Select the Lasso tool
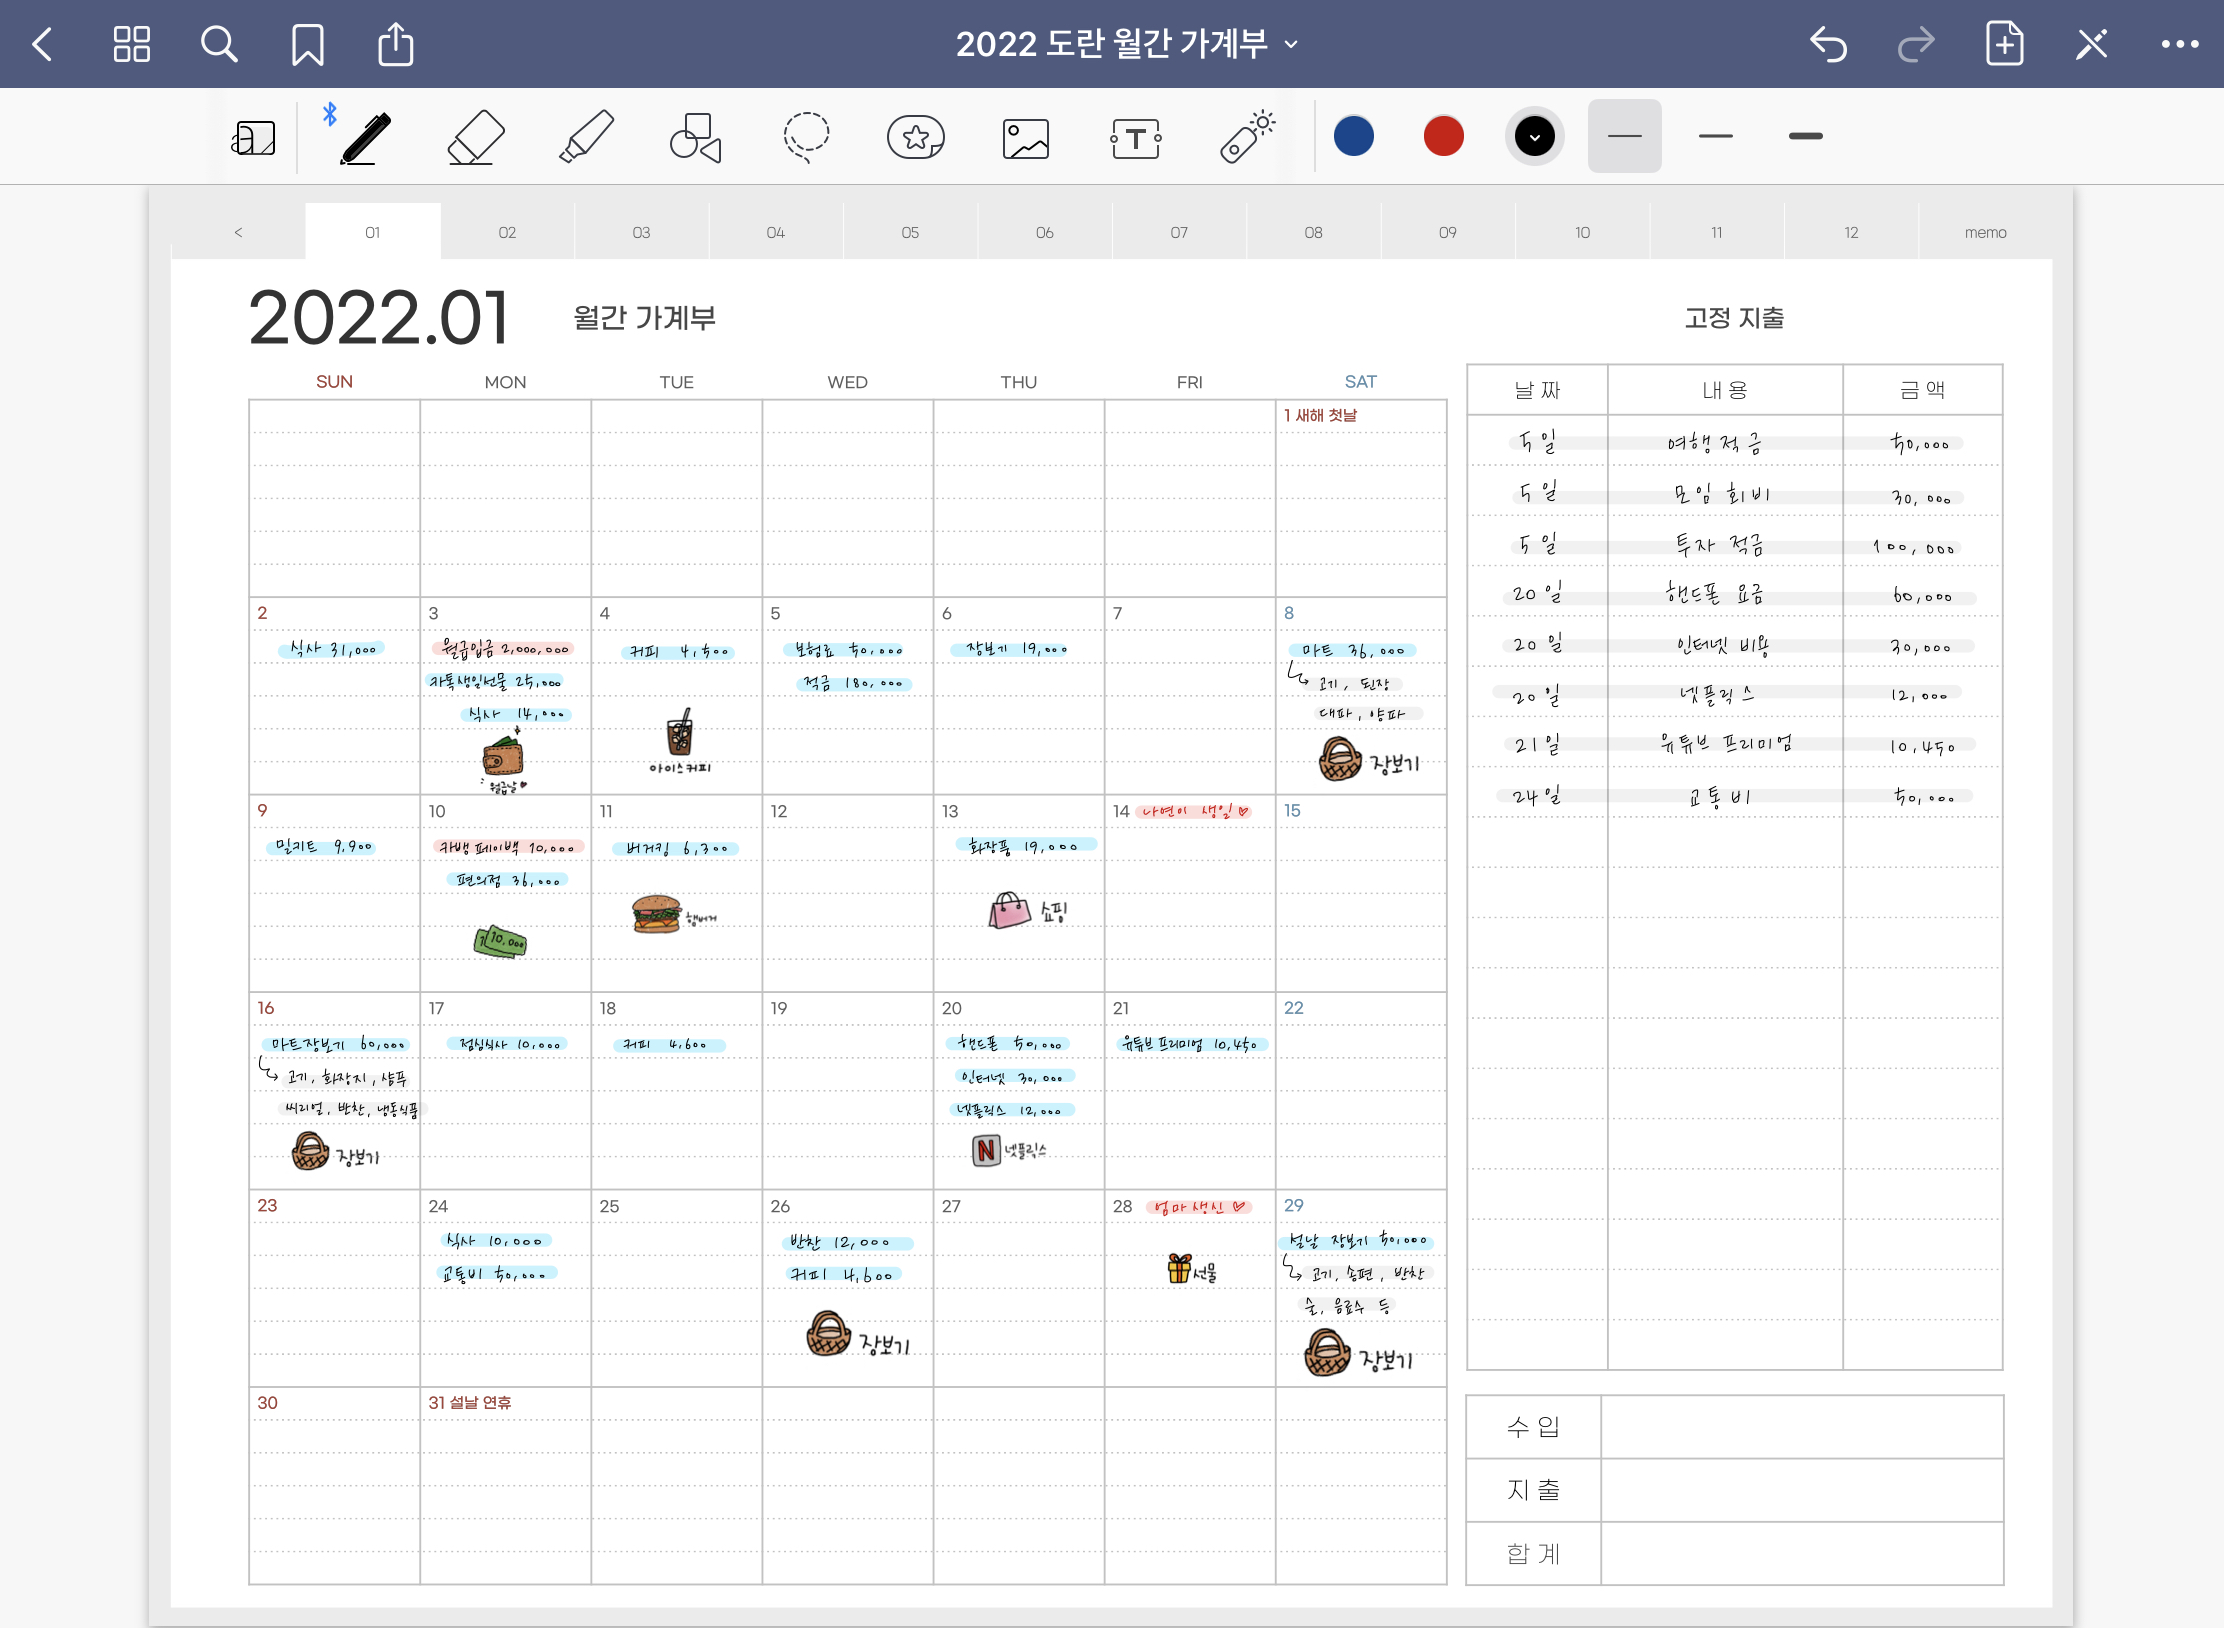This screenshot has width=2224, height=1628. click(806, 137)
